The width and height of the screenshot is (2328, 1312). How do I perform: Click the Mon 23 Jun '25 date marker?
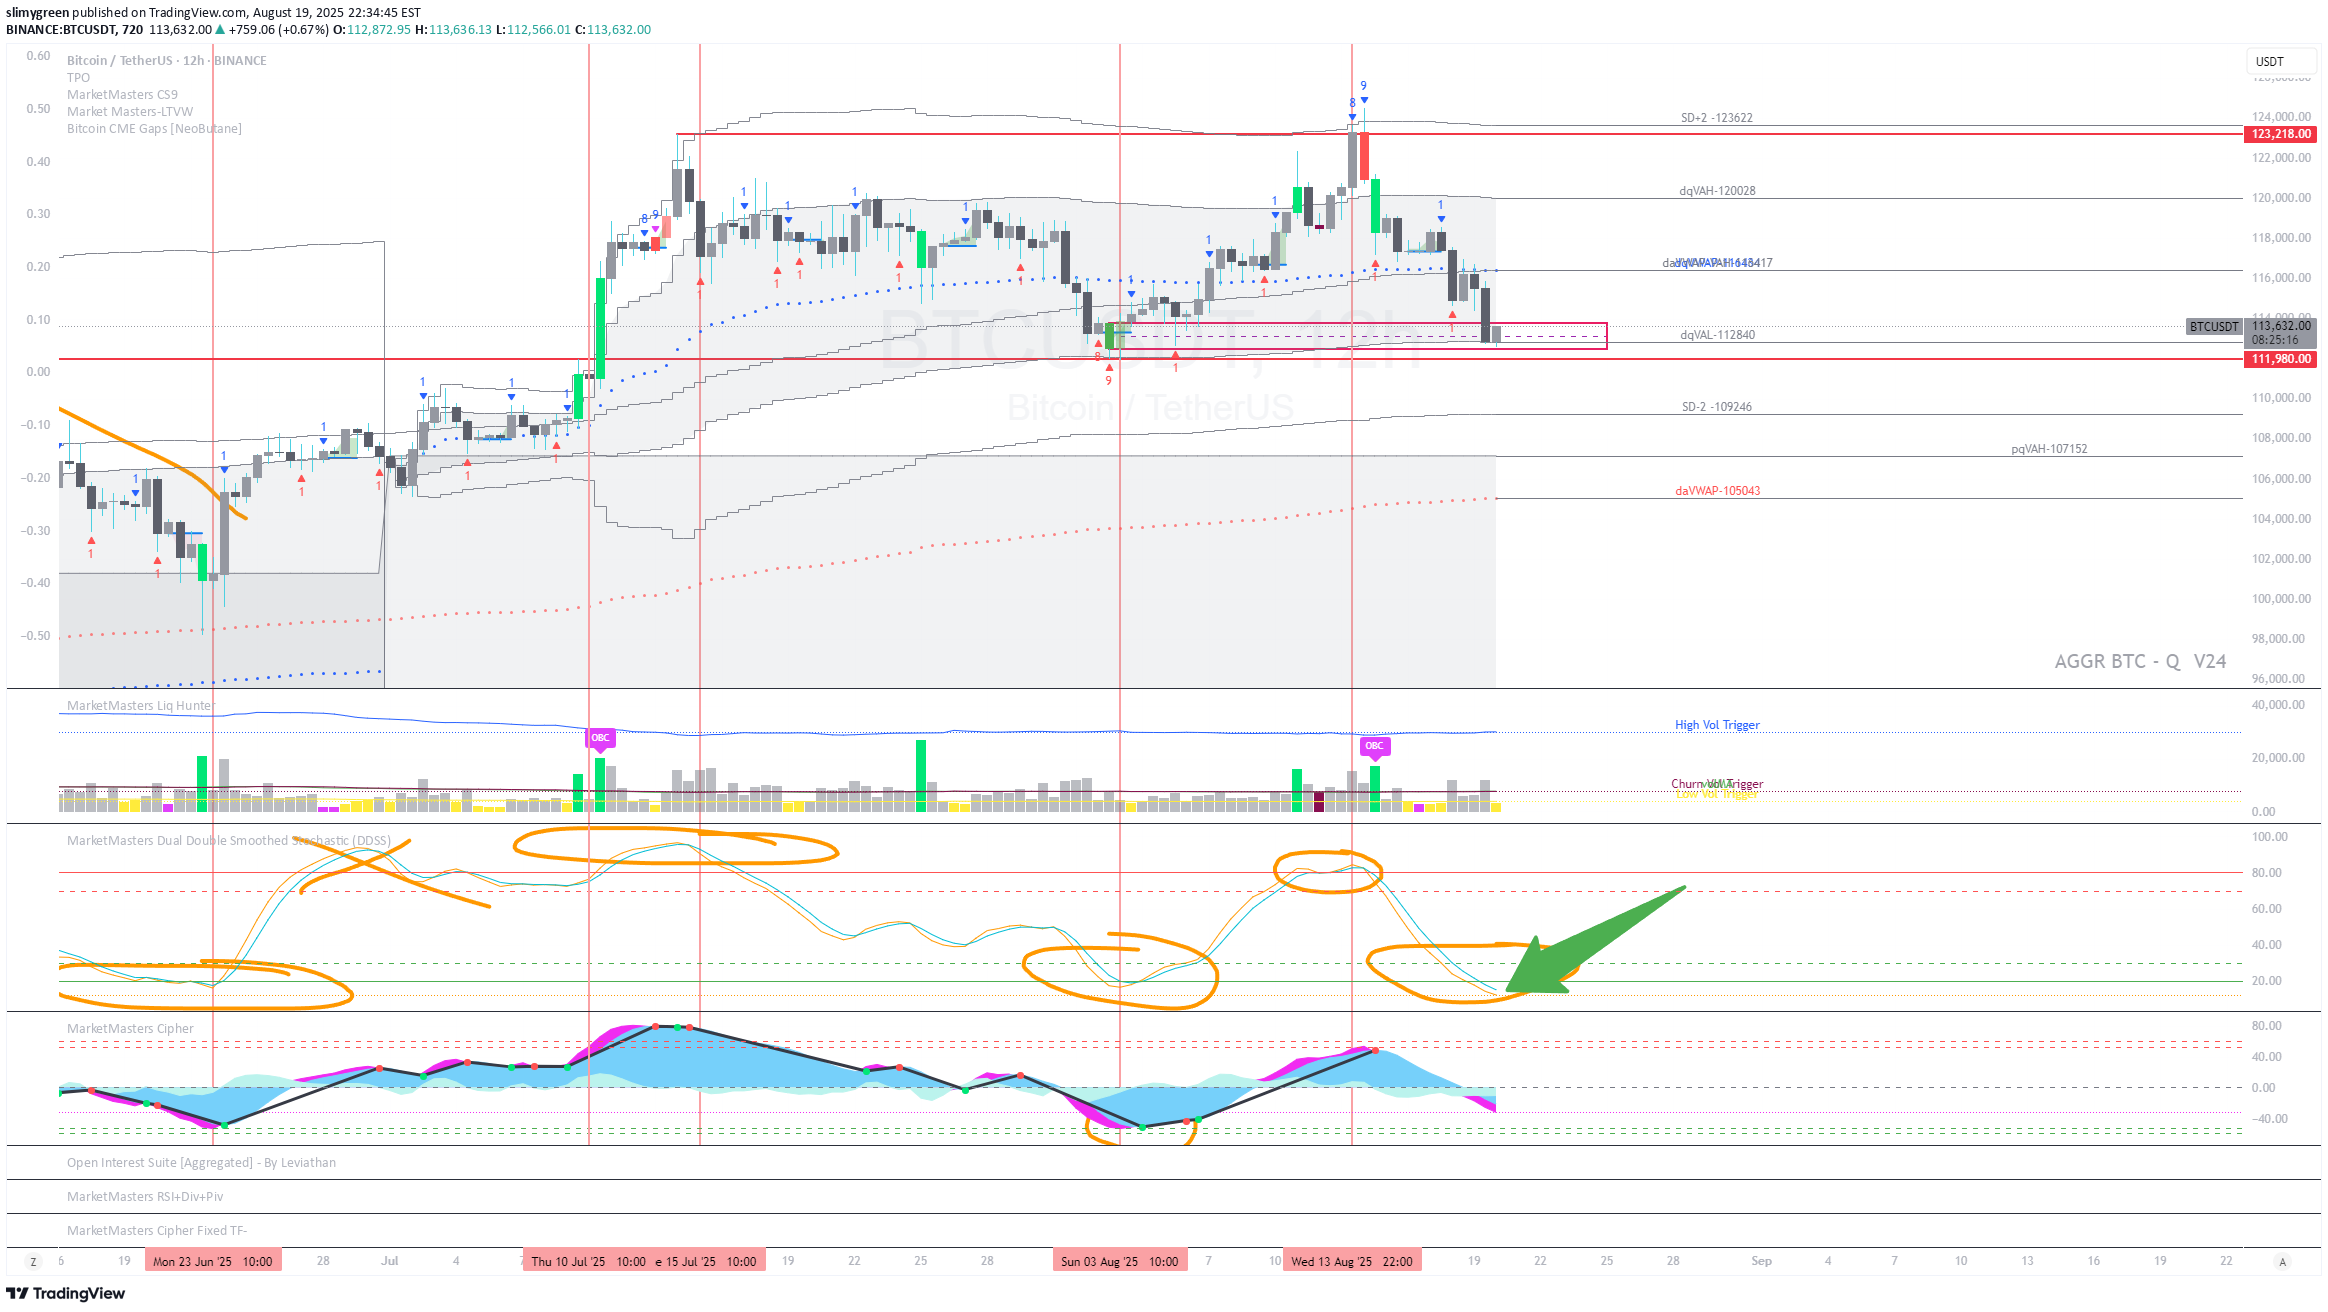[213, 1262]
